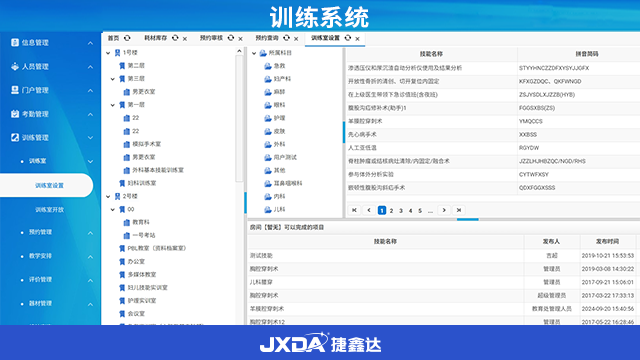Click the 麻醉 subject icon
Image resolution: width=640 pixels, height=360 pixels.
coord(268,92)
